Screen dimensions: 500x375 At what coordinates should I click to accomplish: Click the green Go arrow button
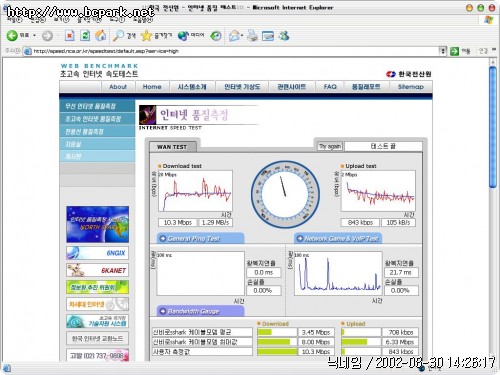tap(454, 51)
